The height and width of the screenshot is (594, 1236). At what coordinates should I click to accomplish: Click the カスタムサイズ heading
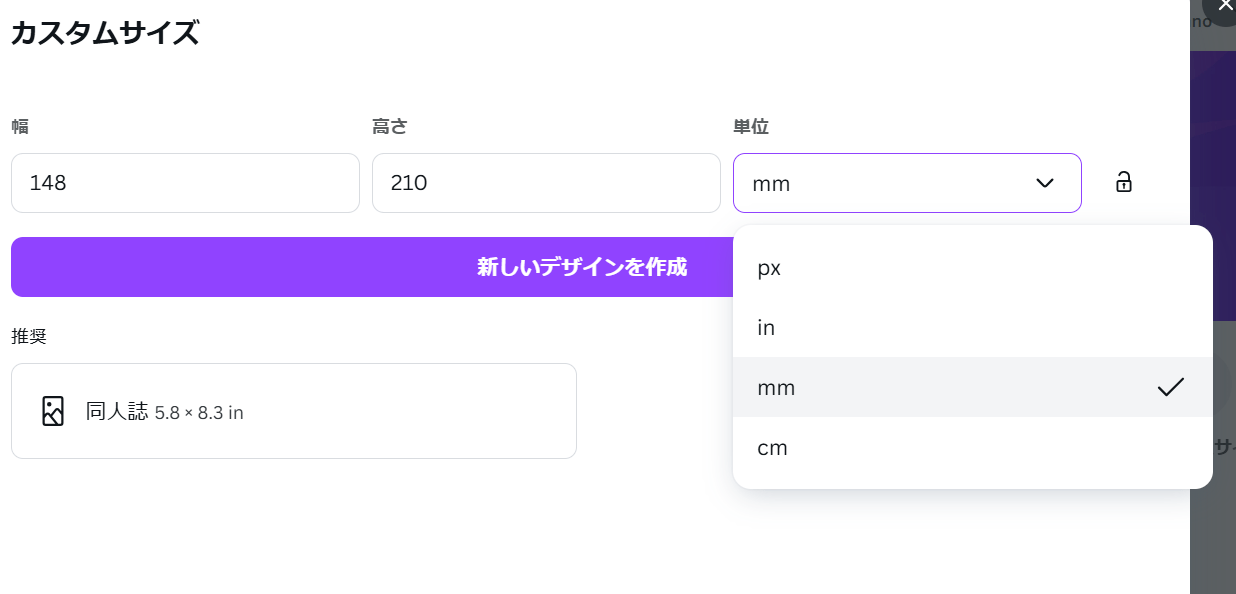(x=105, y=33)
